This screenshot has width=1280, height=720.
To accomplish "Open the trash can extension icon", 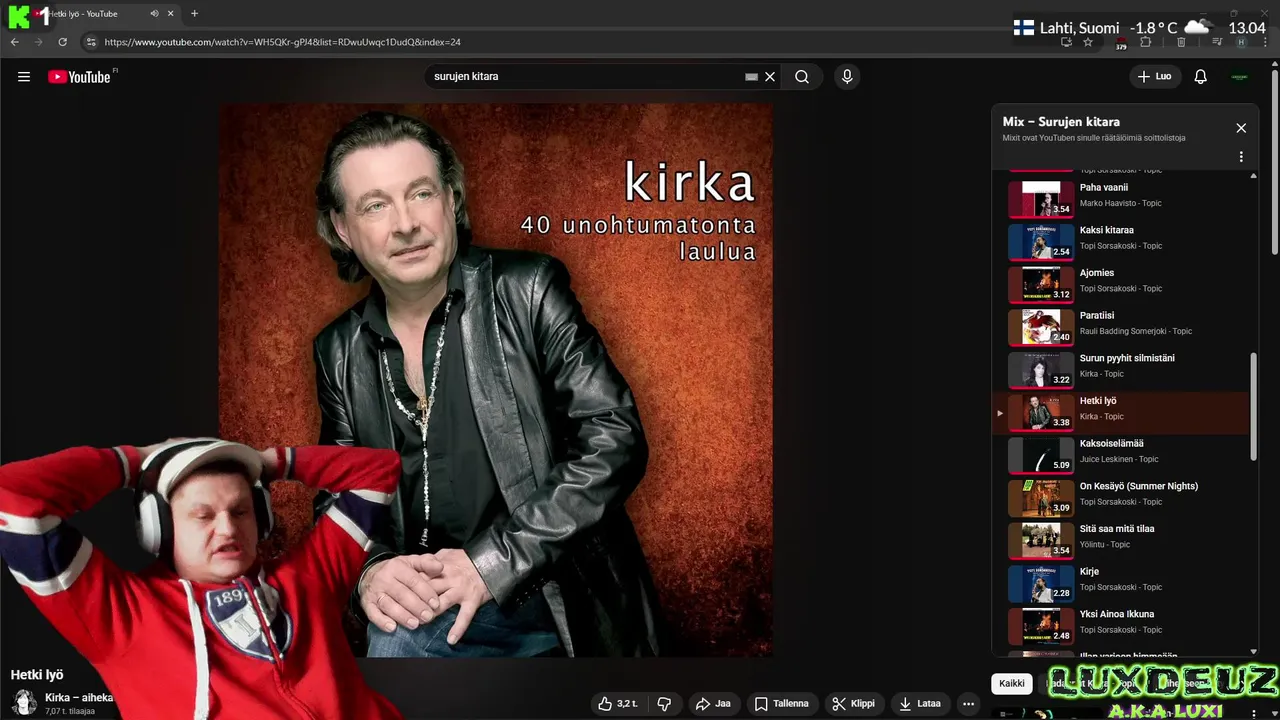I will 1181,42.
